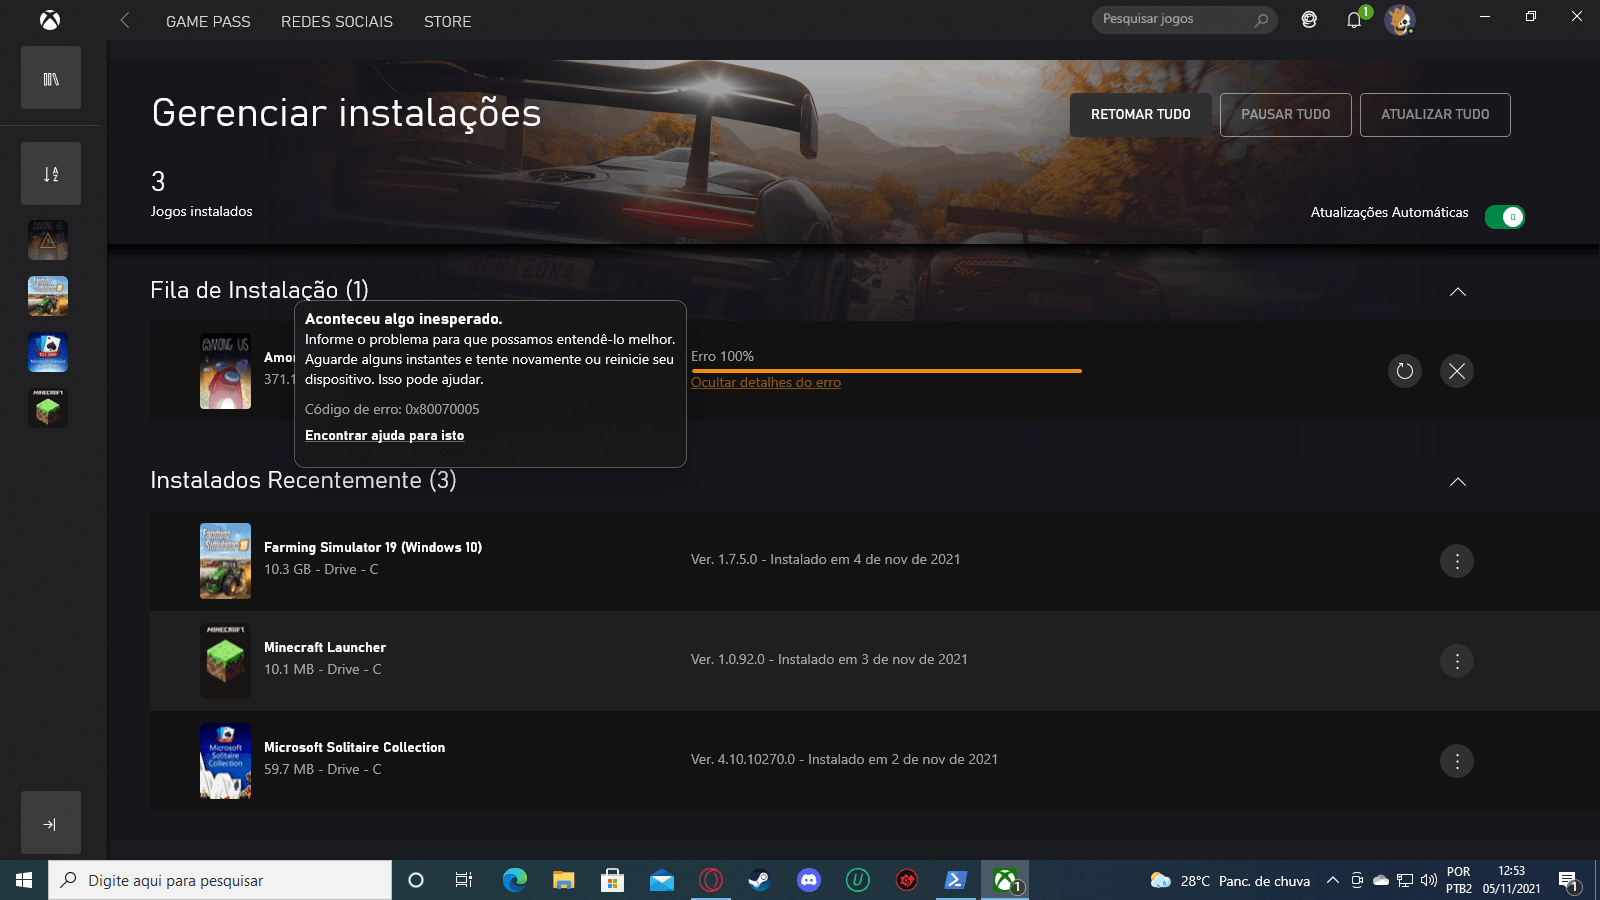Open more options for Farming Simulator 19
Viewport: 1600px width, 900px height.
tap(1457, 561)
